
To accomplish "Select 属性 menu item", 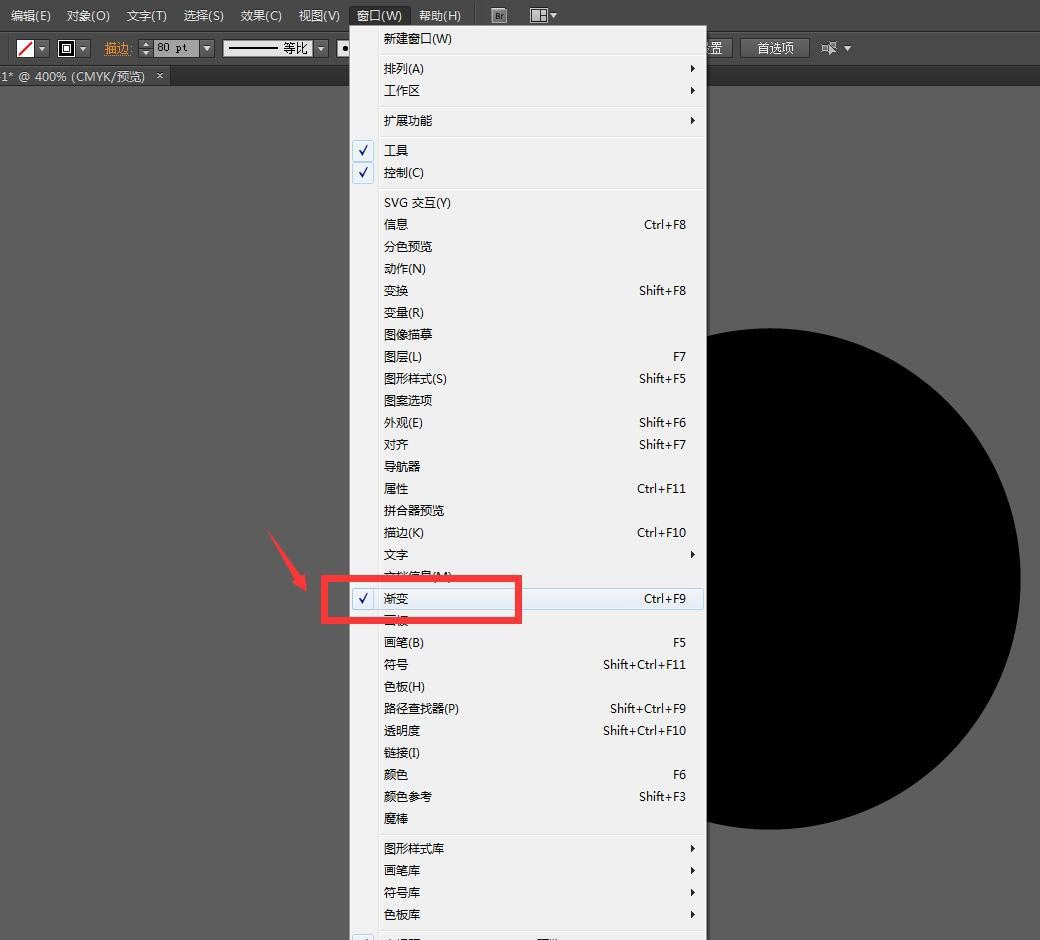I will (x=527, y=488).
